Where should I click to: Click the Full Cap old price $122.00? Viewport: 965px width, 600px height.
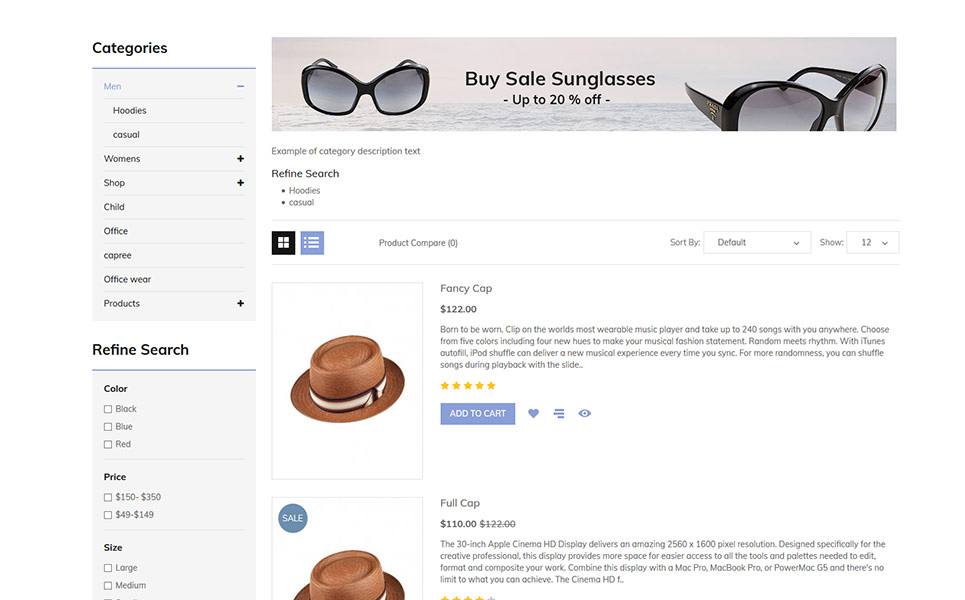click(498, 524)
